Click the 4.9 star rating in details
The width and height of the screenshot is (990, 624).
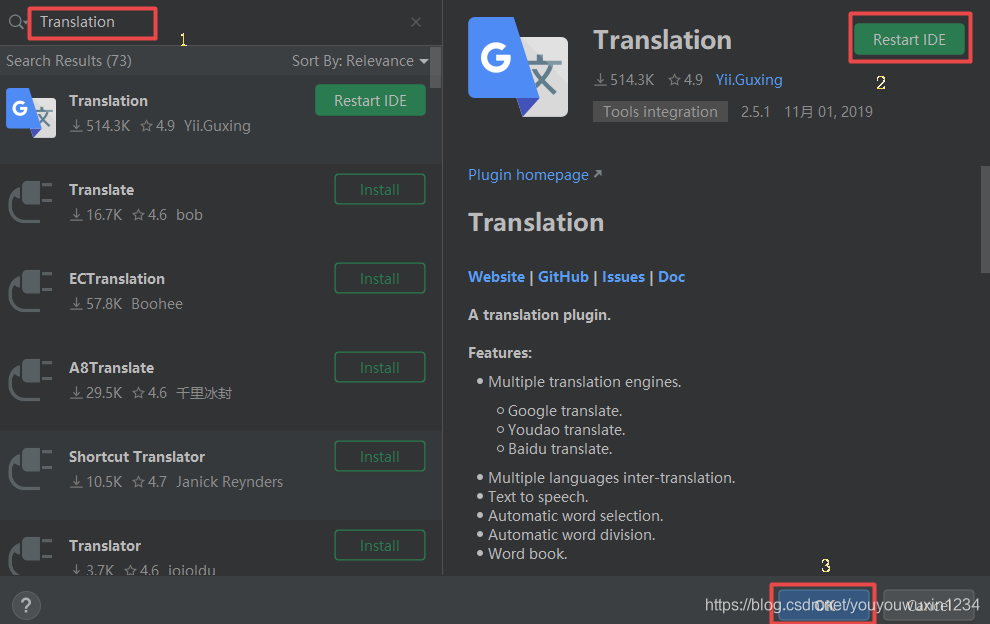[x=686, y=80]
